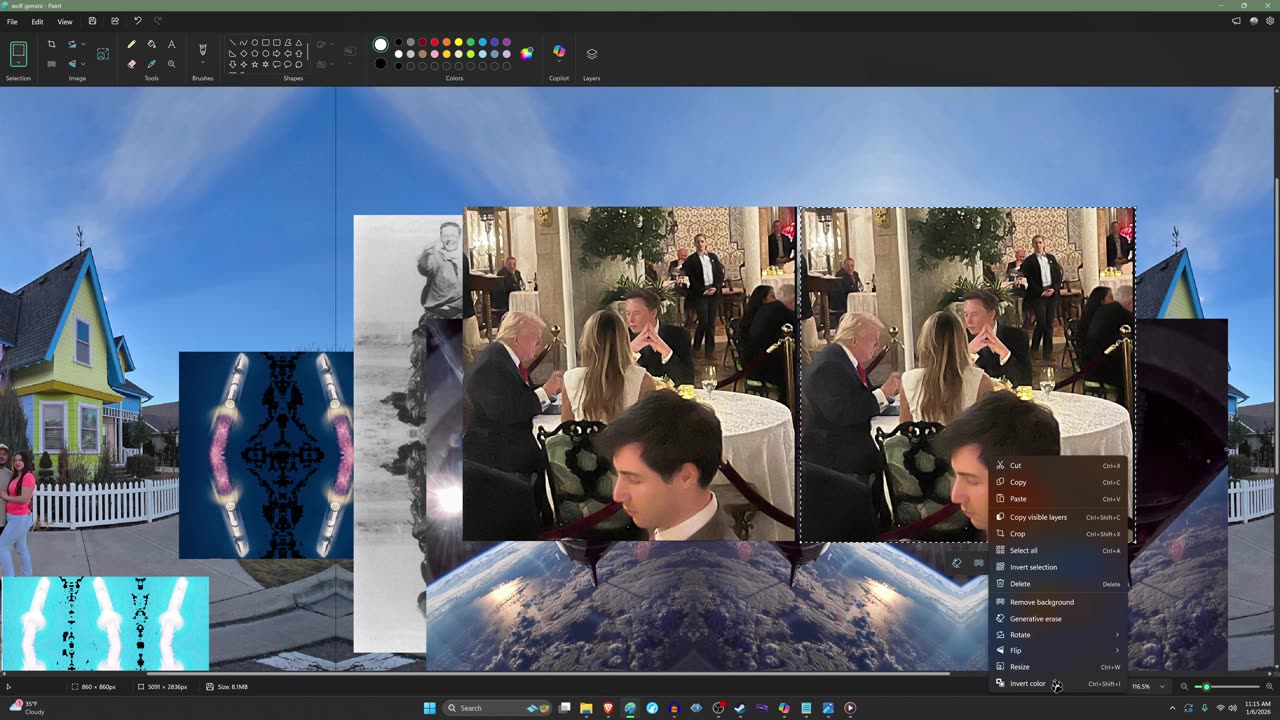Open File Explorer from the taskbar

(586, 708)
